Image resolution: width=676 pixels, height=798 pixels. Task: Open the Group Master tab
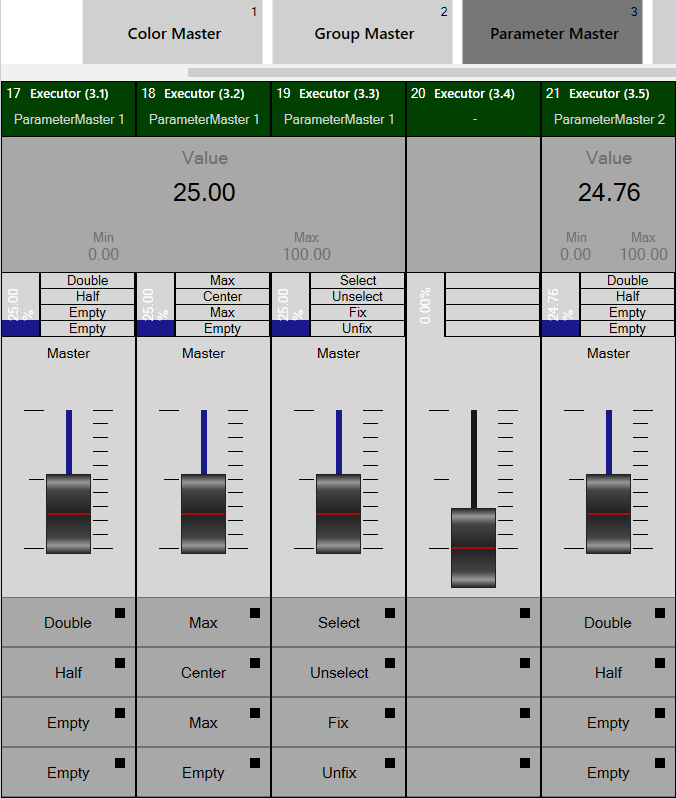[x=363, y=33]
